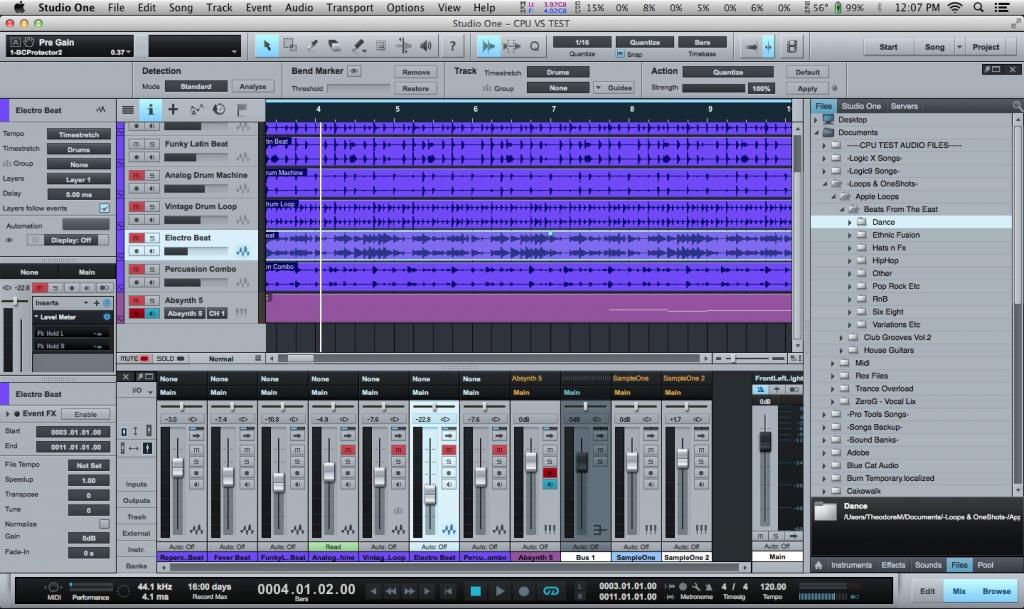Image resolution: width=1024 pixels, height=609 pixels.
Task: Click the browser Home icon
Action: tap(818, 565)
